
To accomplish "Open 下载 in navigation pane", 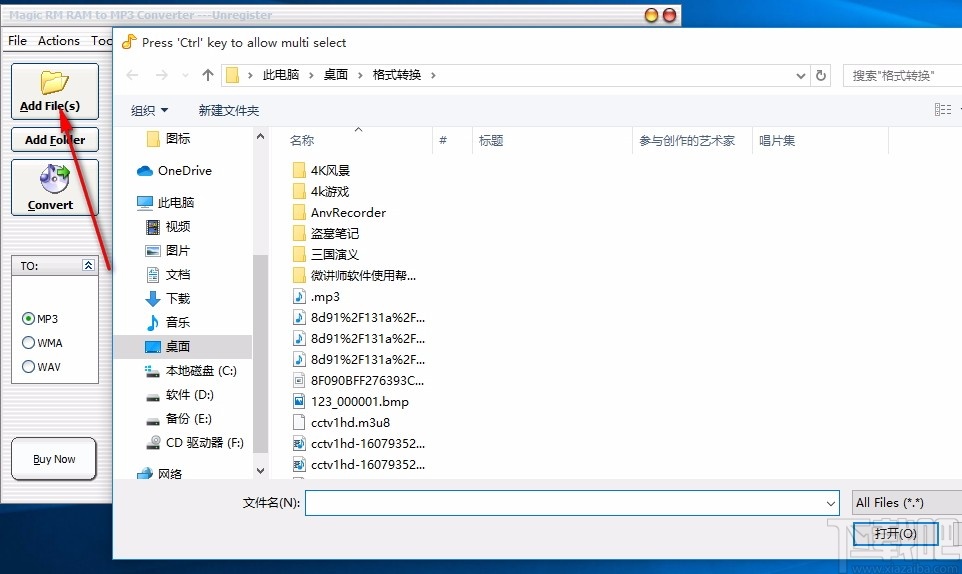I will (x=168, y=299).
